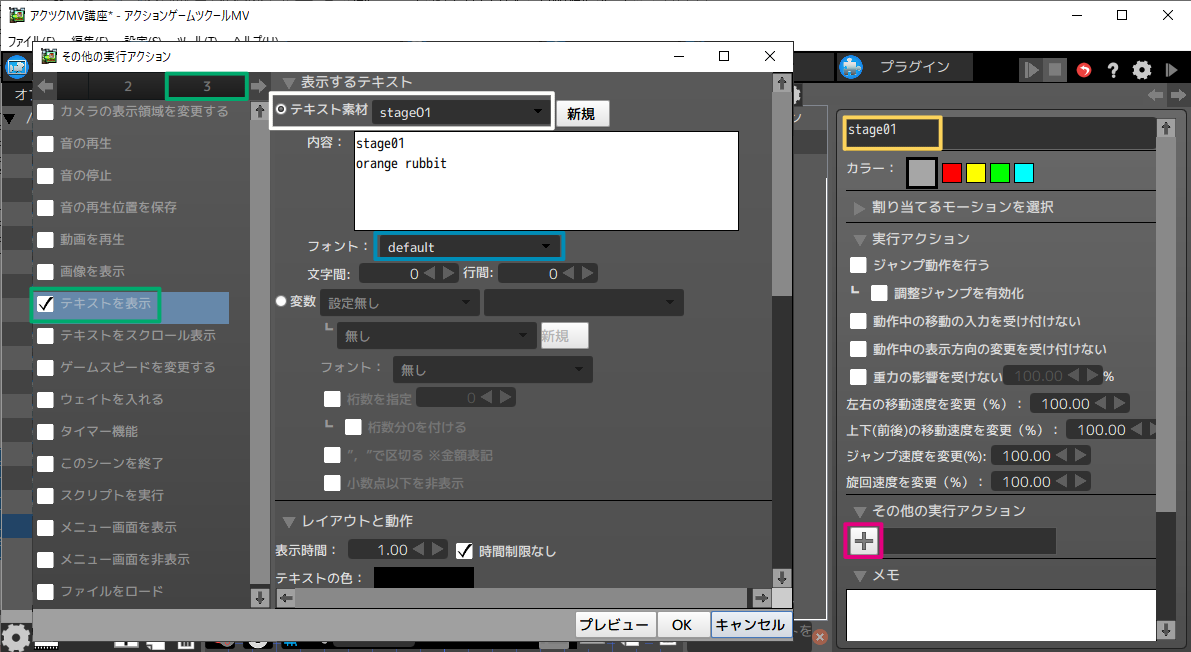
Task: Click the gear icon at bottom-left corner
Action: pyautogui.click(x=14, y=636)
